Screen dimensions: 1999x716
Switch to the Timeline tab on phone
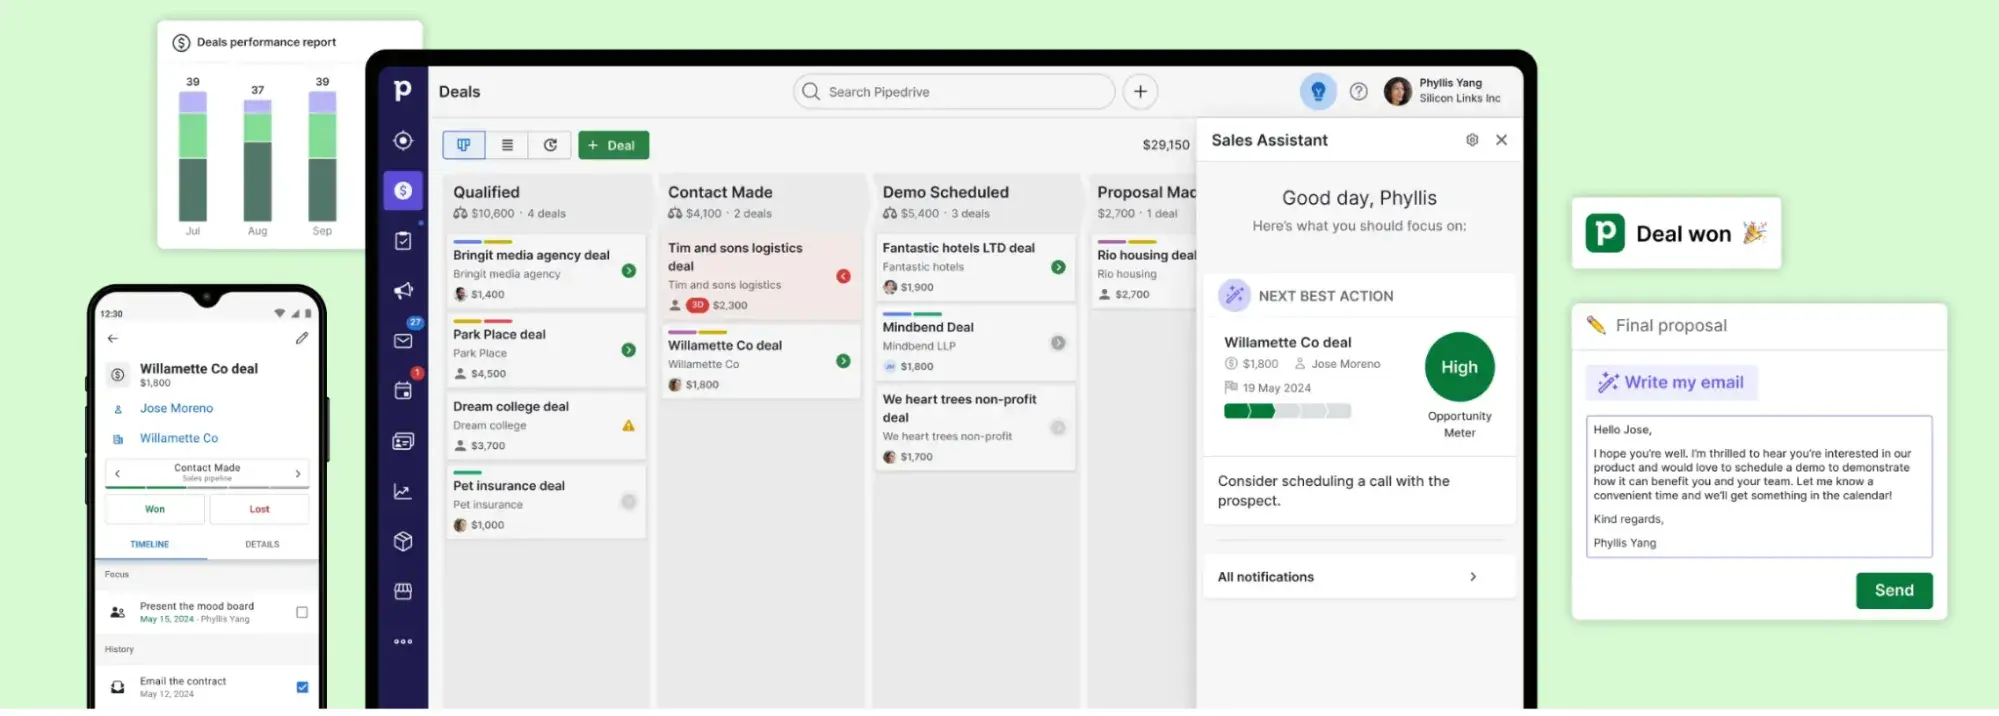150,544
